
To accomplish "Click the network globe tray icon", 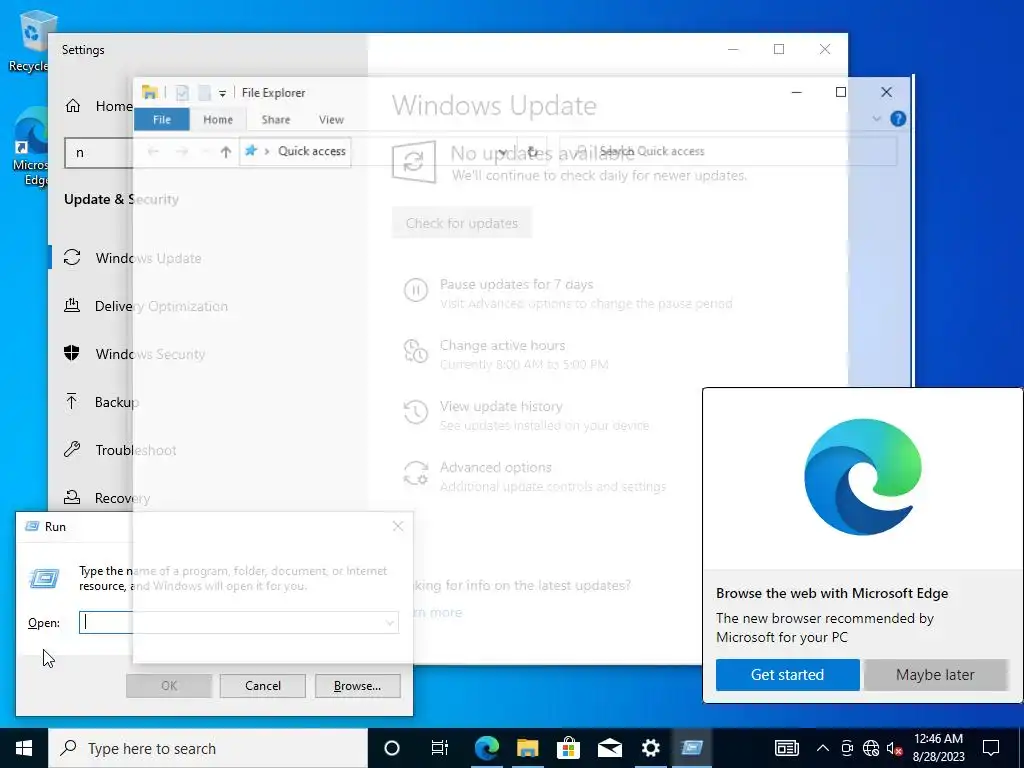I will 871,748.
